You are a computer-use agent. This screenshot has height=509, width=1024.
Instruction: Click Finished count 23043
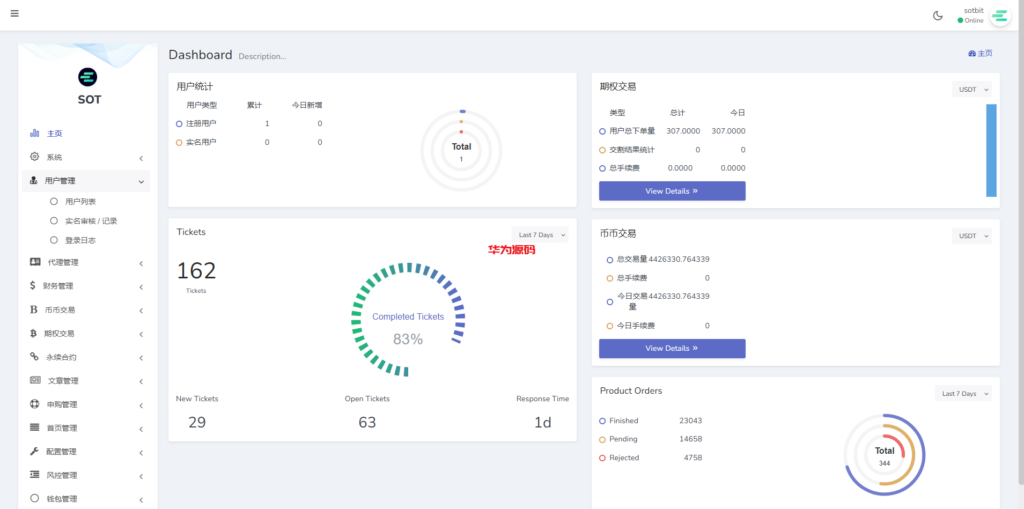(x=690, y=421)
